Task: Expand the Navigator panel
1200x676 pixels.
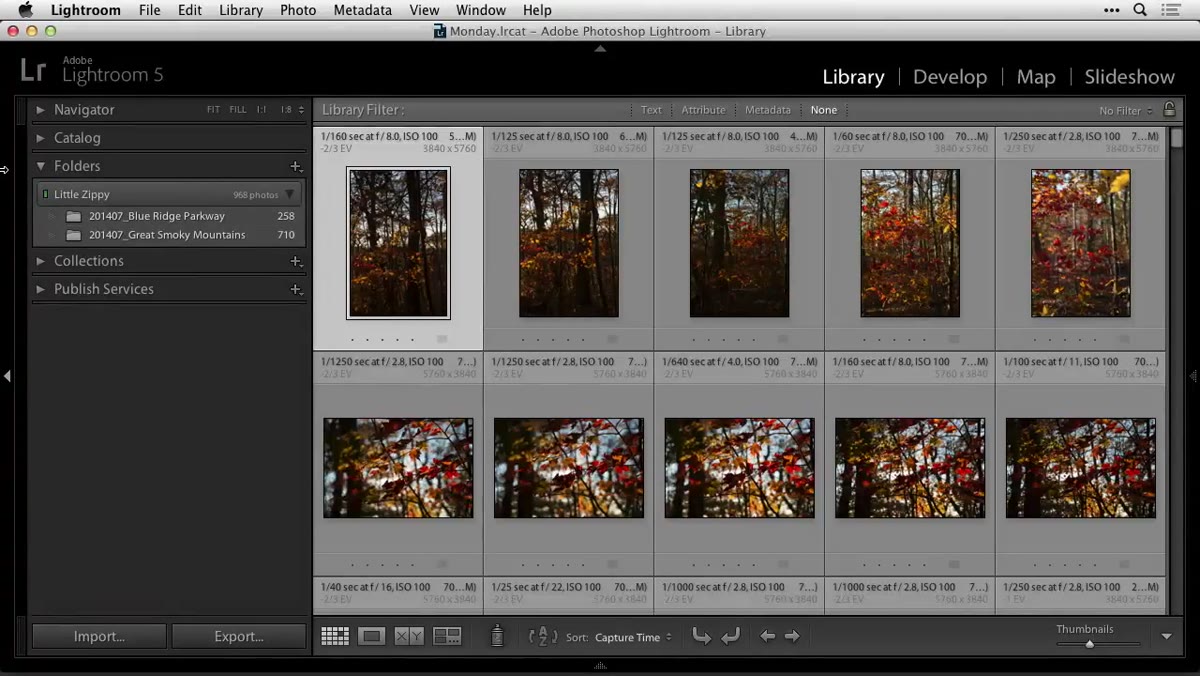Action: point(41,110)
